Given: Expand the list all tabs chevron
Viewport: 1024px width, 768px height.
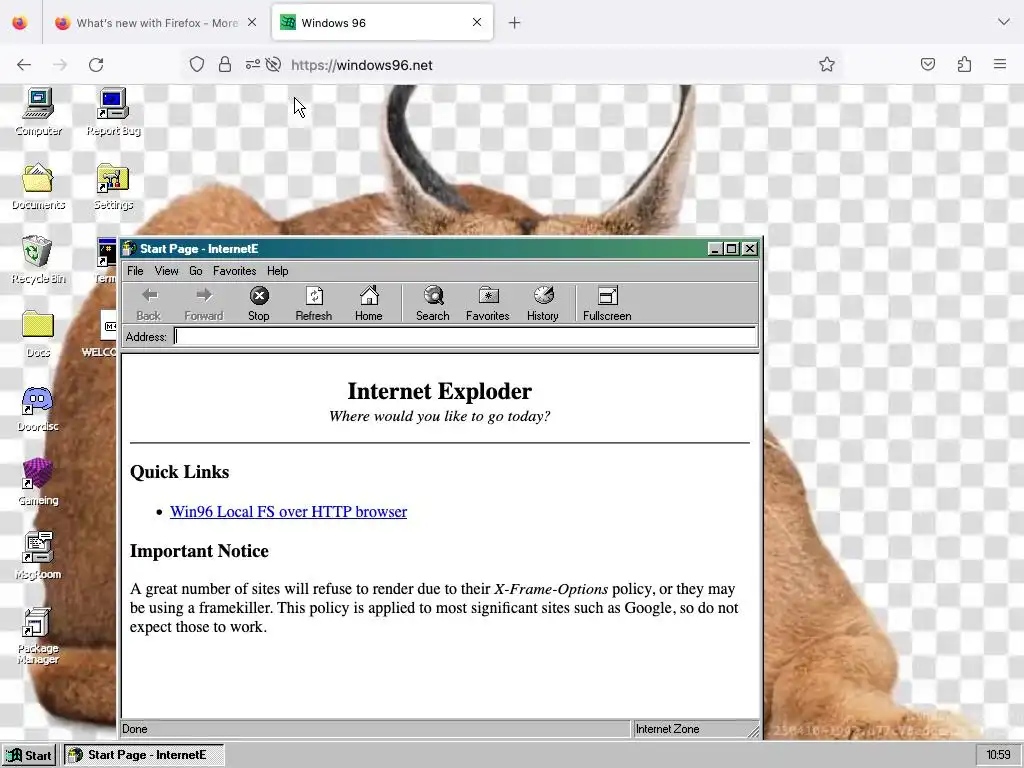Looking at the screenshot, I should [1004, 22].
